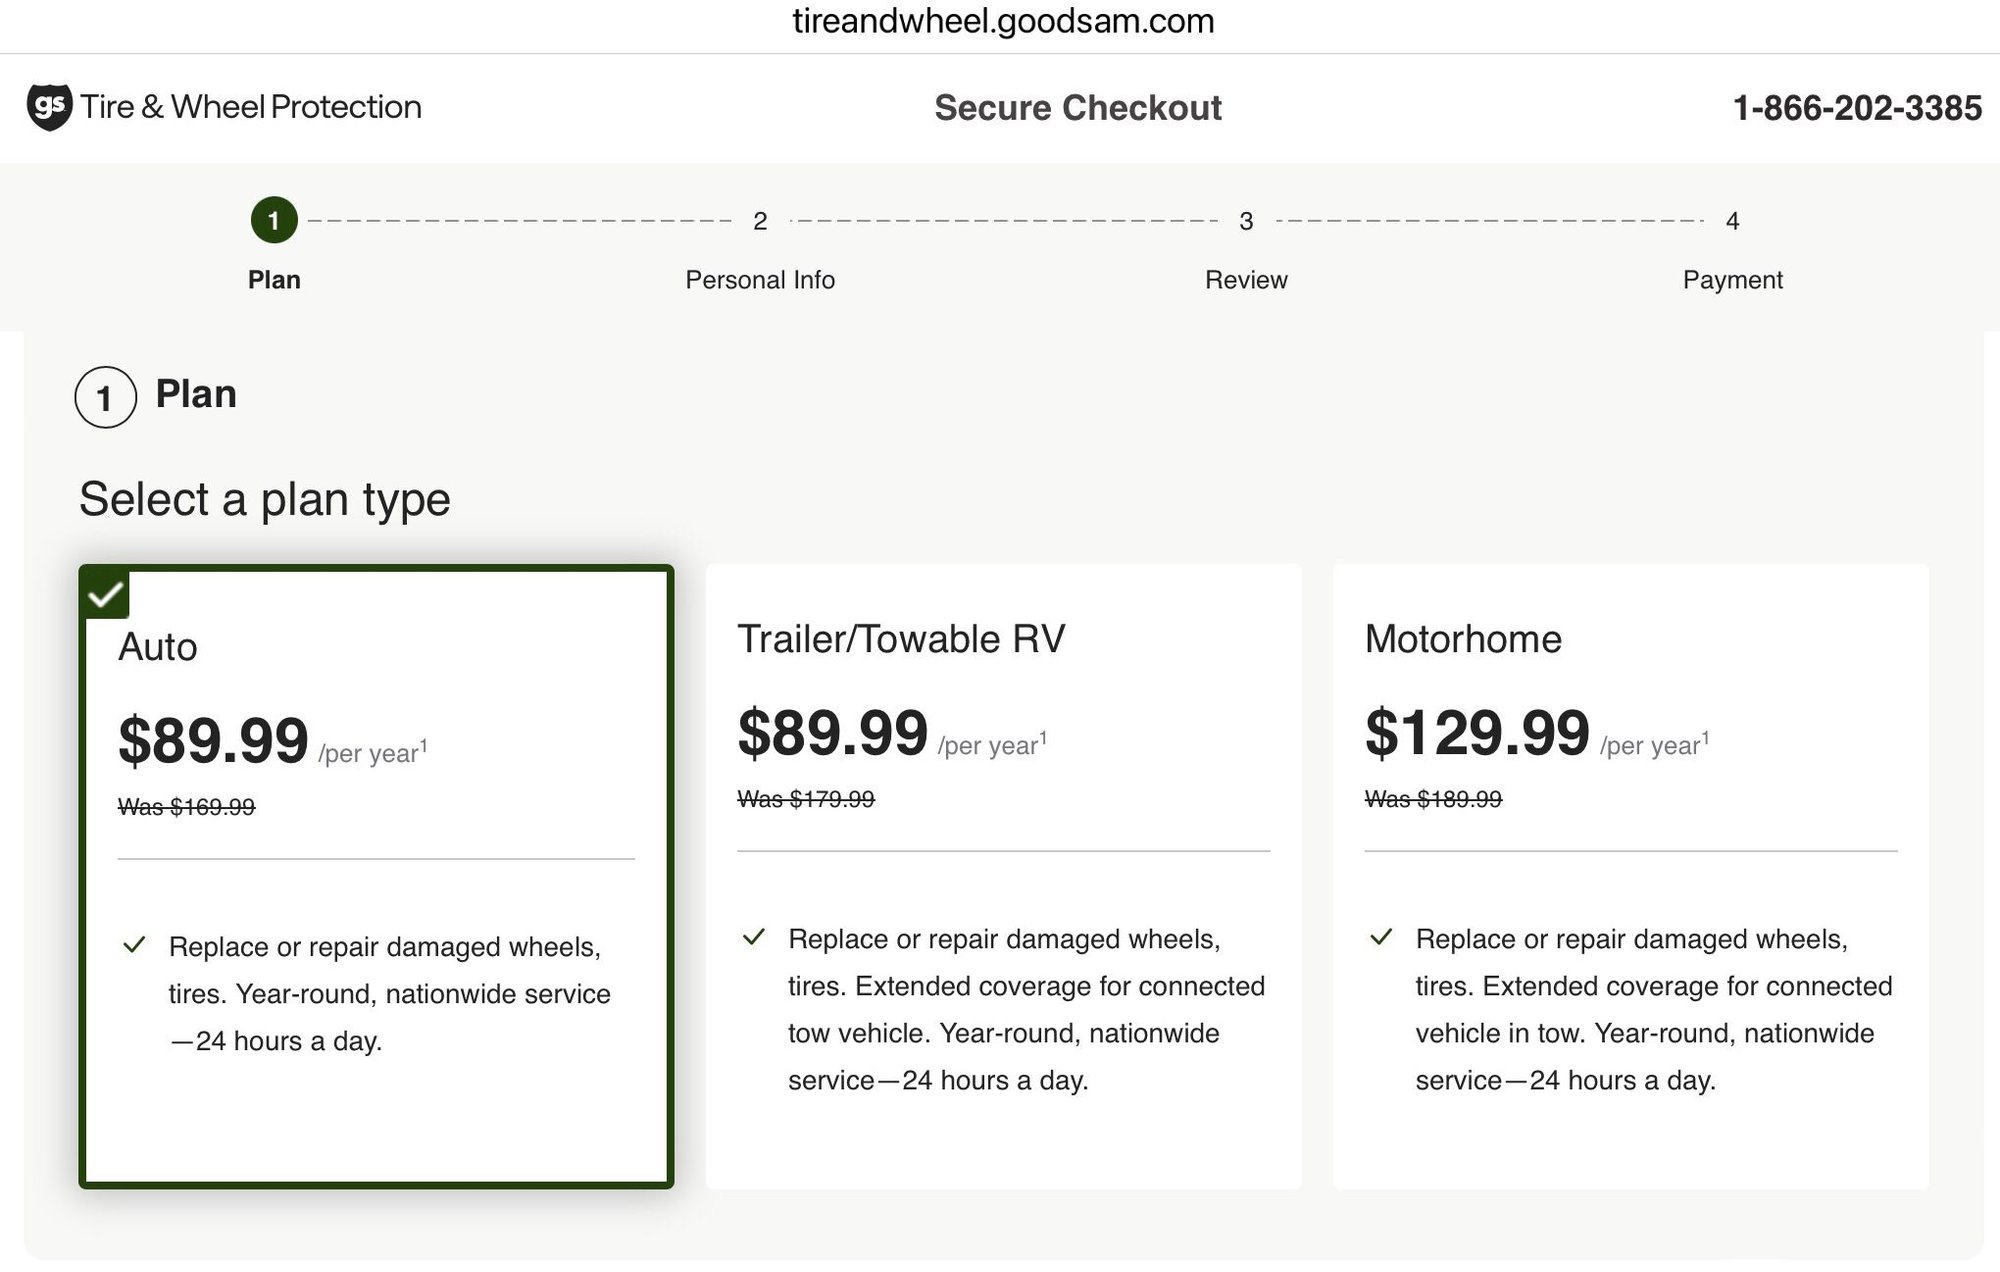Click the tireandwheel.goodsam.com address bar

click(1003, 21)
